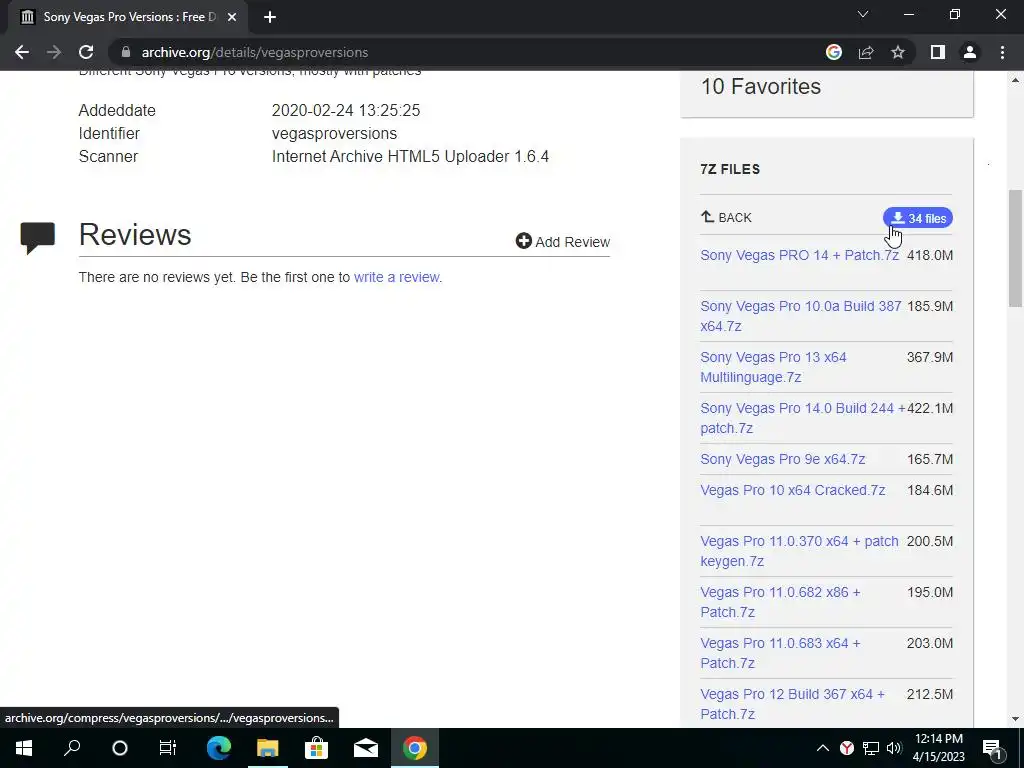Open the Chrome three-dot menu

(x=1002, y=52)
